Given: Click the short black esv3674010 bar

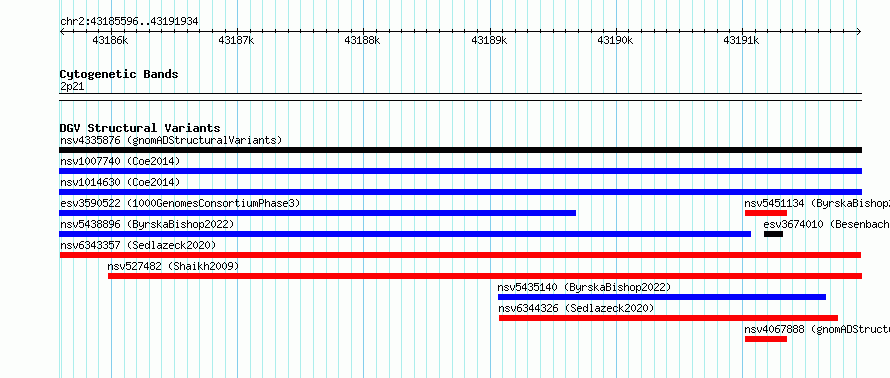Looking at the screenshot, I should tap(773, 234).
